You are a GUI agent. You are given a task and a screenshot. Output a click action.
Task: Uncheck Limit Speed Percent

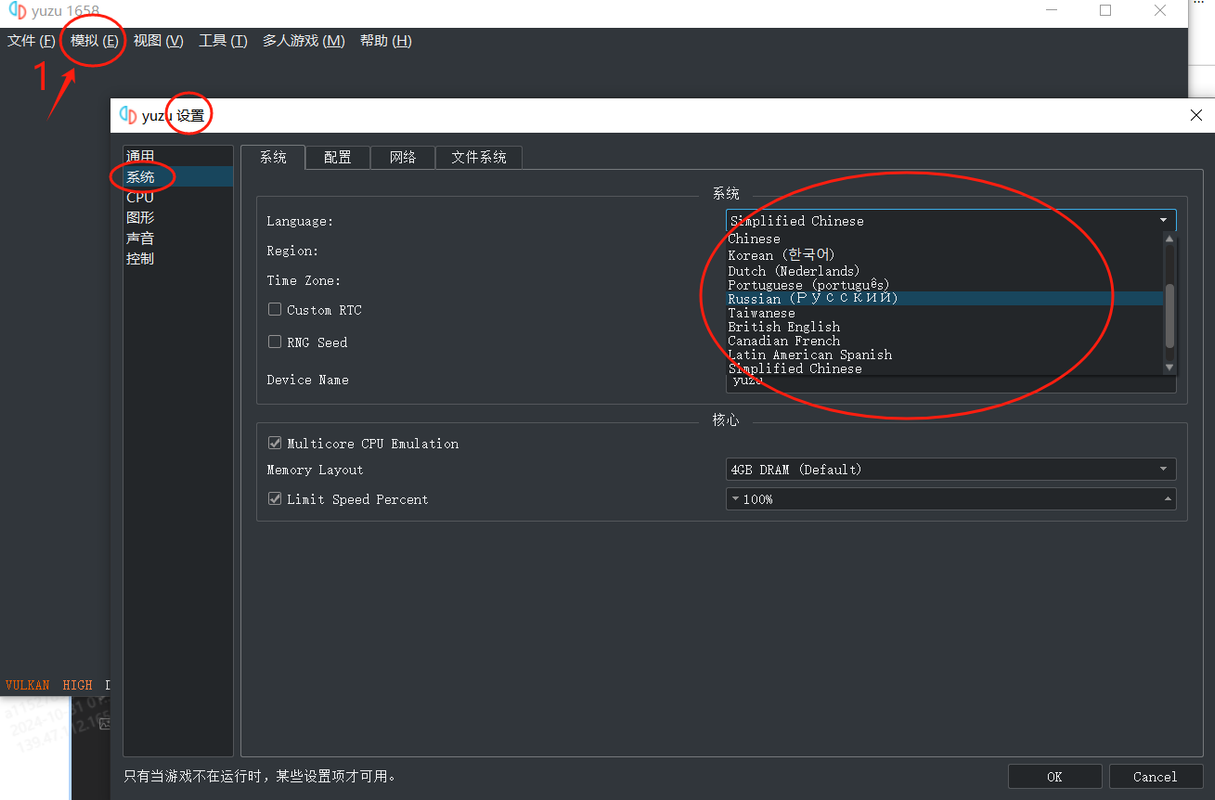275,499
